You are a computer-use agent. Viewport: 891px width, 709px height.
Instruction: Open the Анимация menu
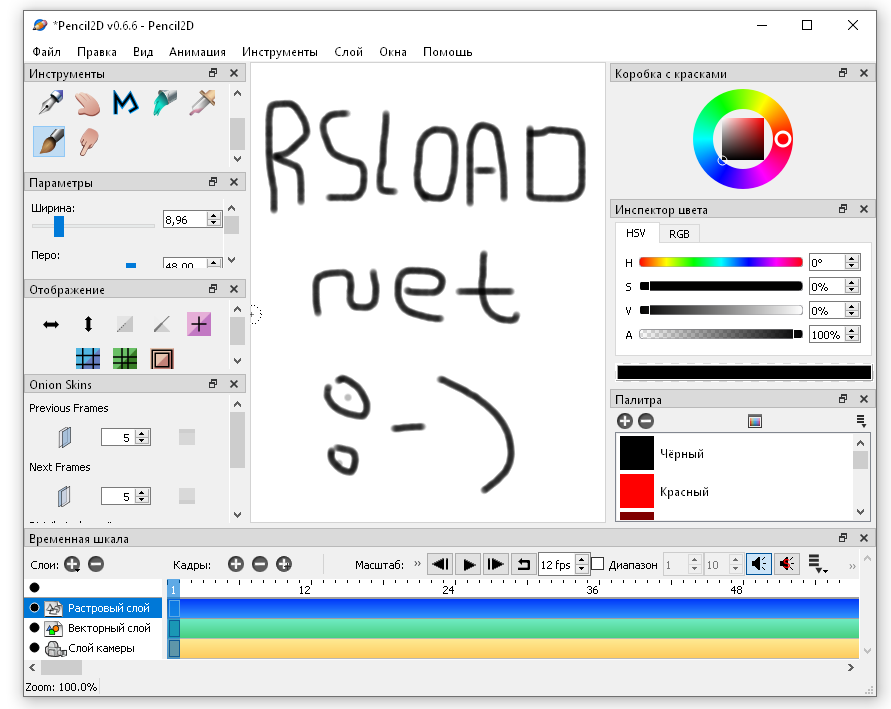(197, 52)
